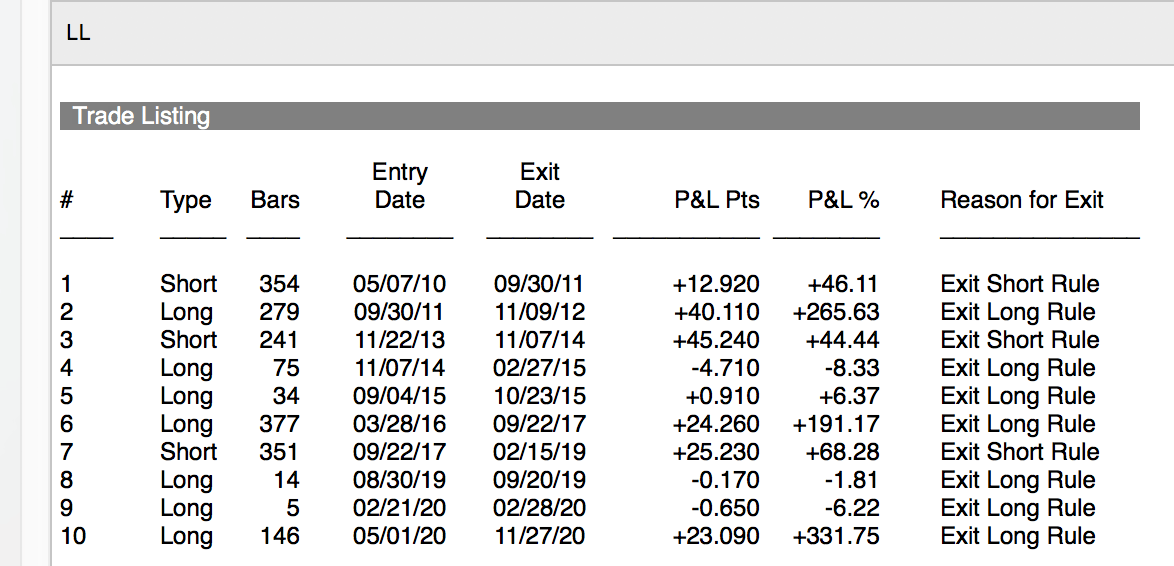Viewport: 1174px width, 566px height.
Task: Click the +265.63 P&L percent value
Action: click(836, 312)
